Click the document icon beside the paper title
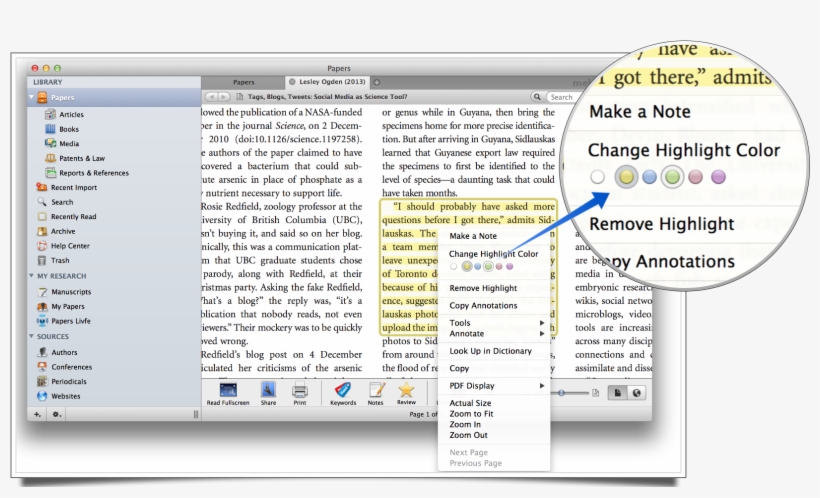 click(x=240, y=97)
